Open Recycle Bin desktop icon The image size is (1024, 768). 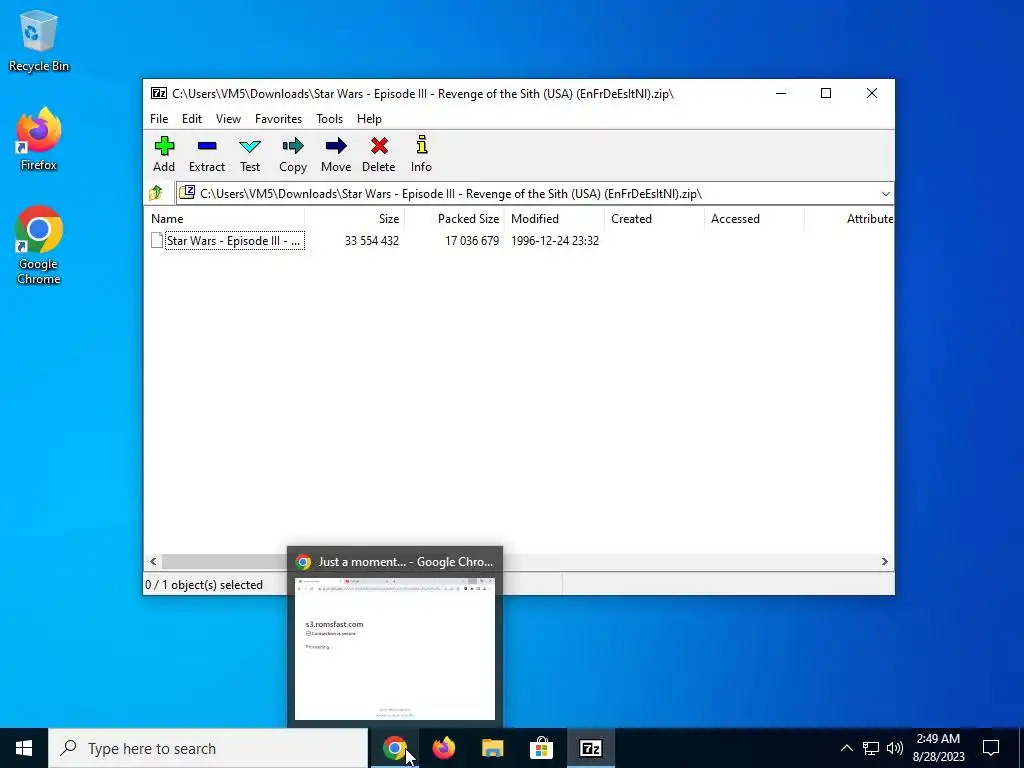pos(39,40)
